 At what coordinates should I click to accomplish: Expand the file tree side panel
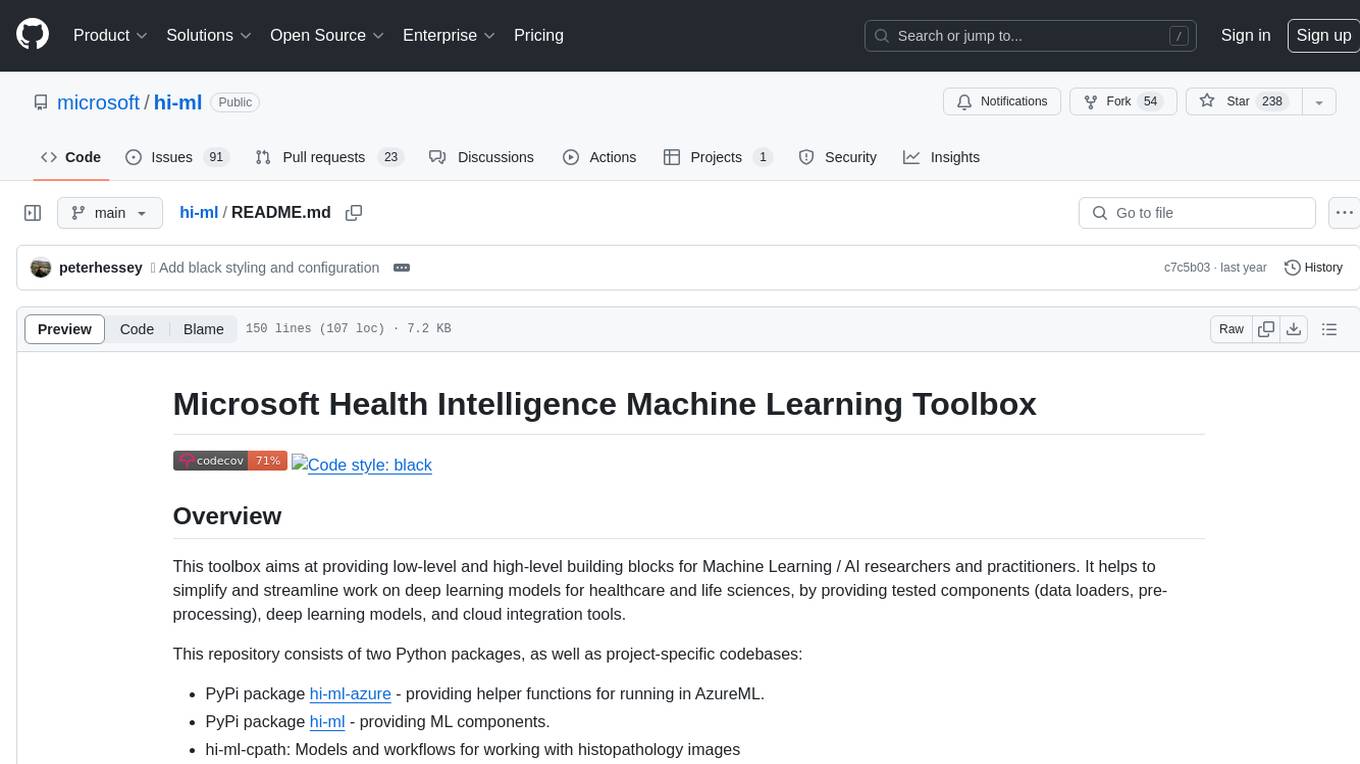33,213
